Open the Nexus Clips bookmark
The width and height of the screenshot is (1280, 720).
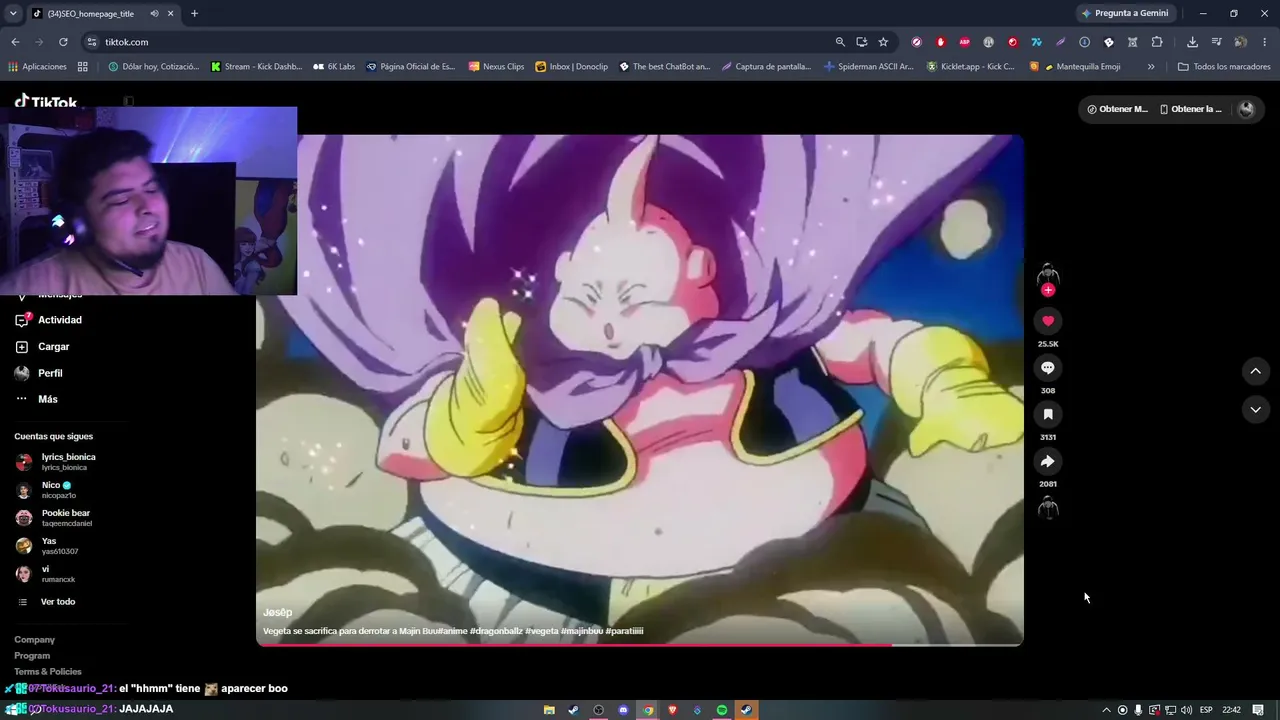497,67
